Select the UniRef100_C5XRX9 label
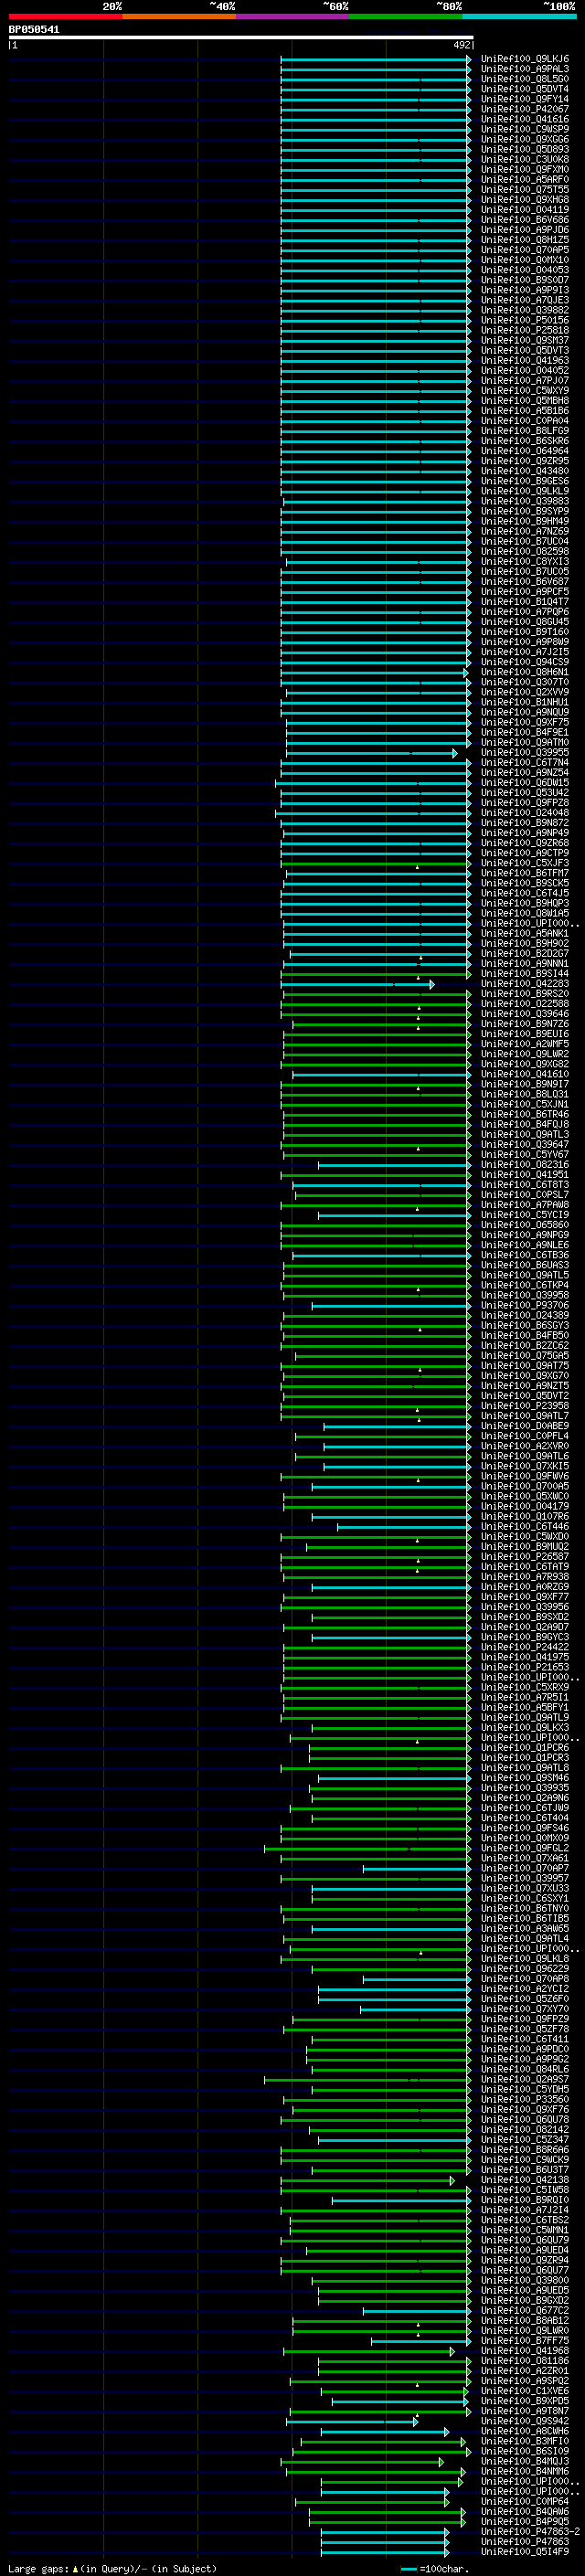This screenshot has height=2576, width=585. click(525, 1687)
